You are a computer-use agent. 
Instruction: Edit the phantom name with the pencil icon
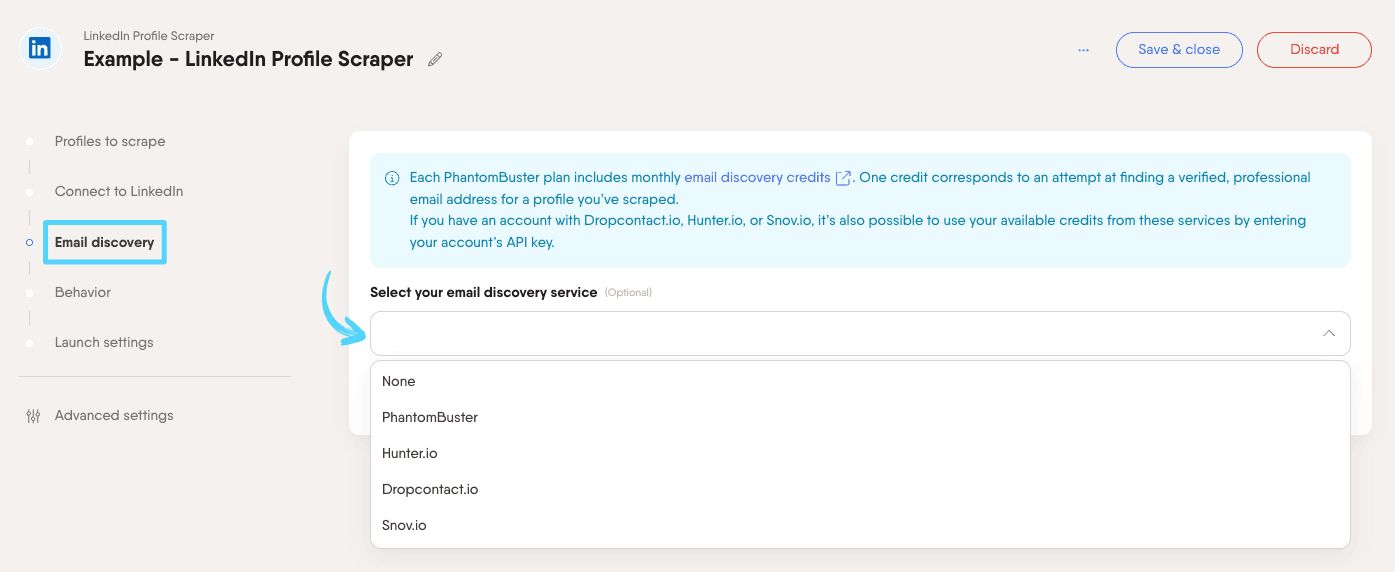coord(435,59)
